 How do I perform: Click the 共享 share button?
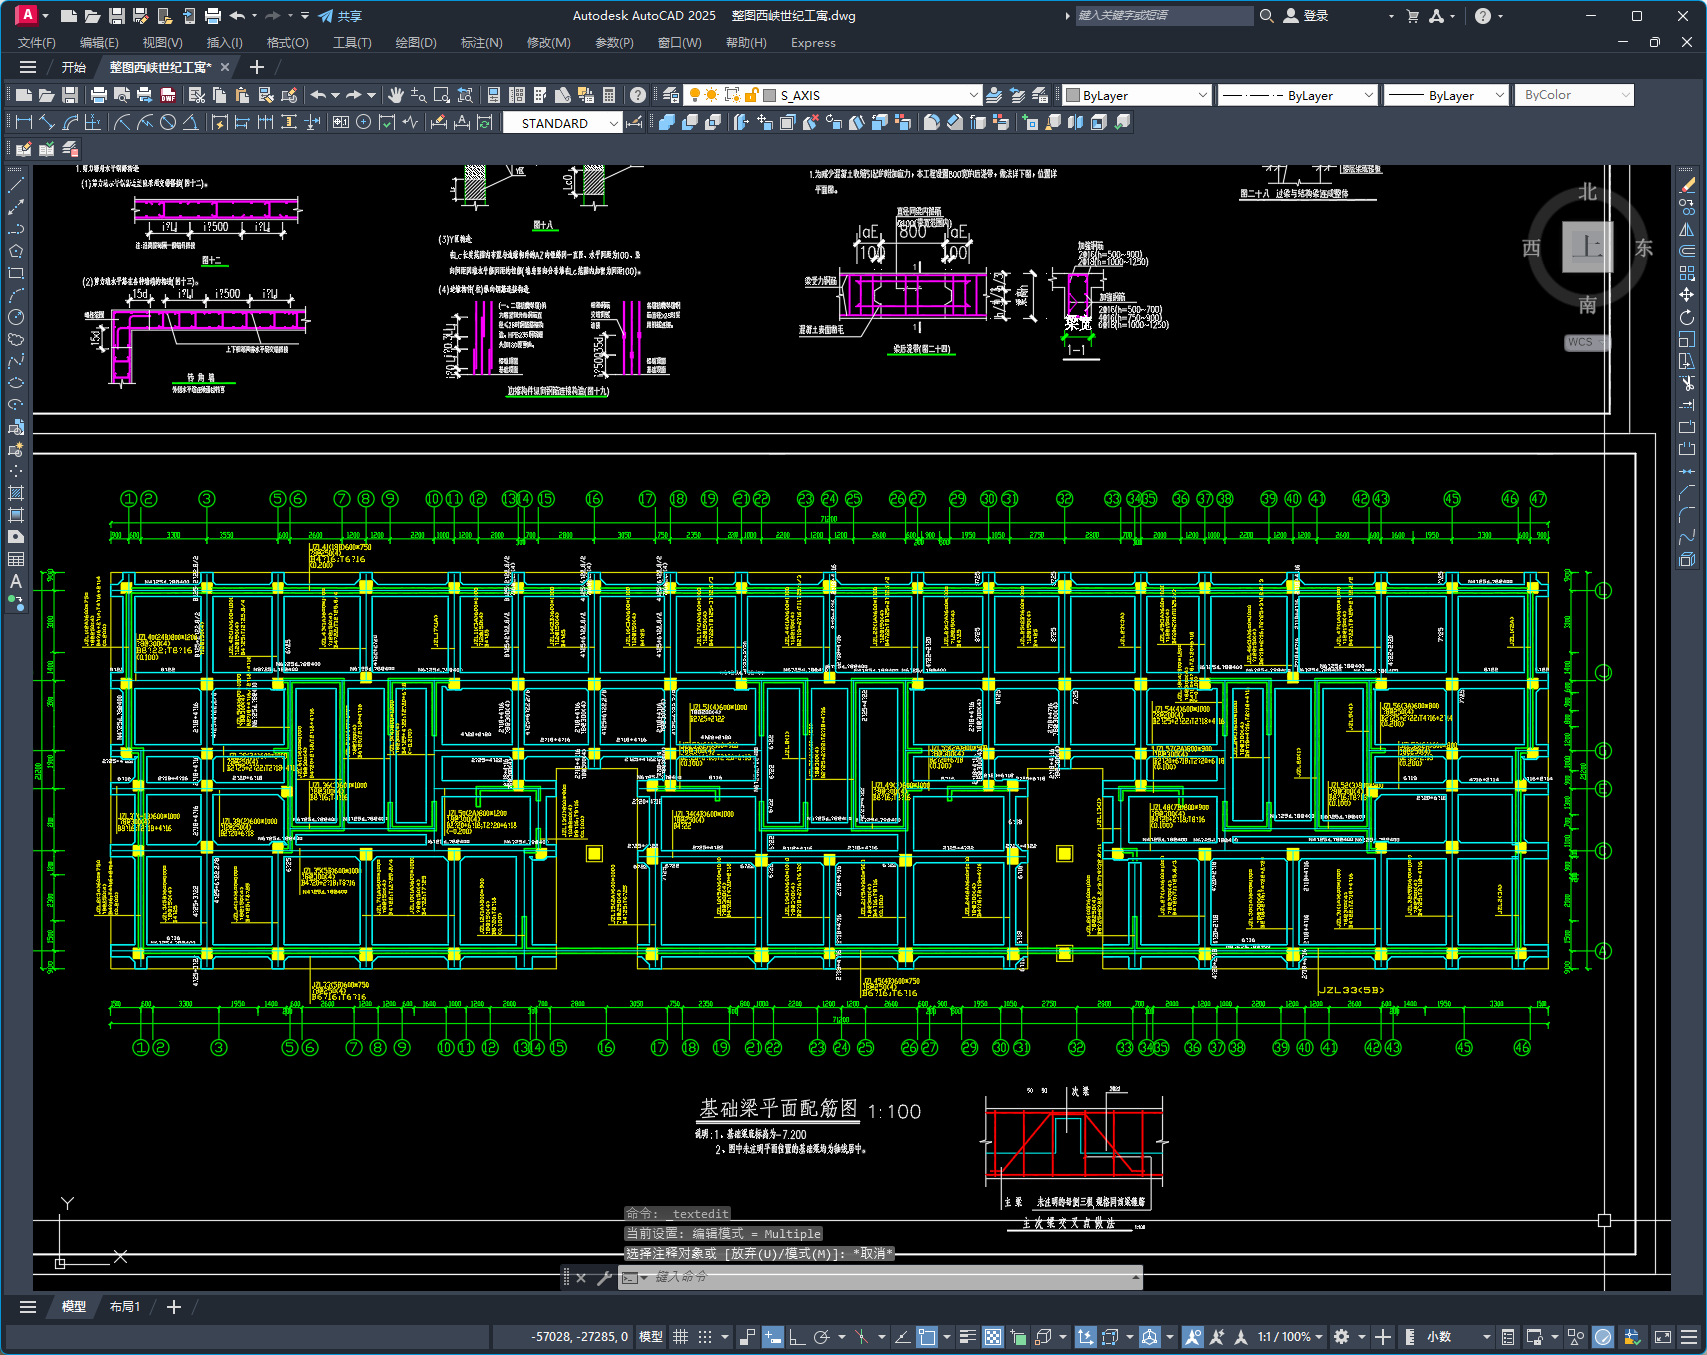340,16
